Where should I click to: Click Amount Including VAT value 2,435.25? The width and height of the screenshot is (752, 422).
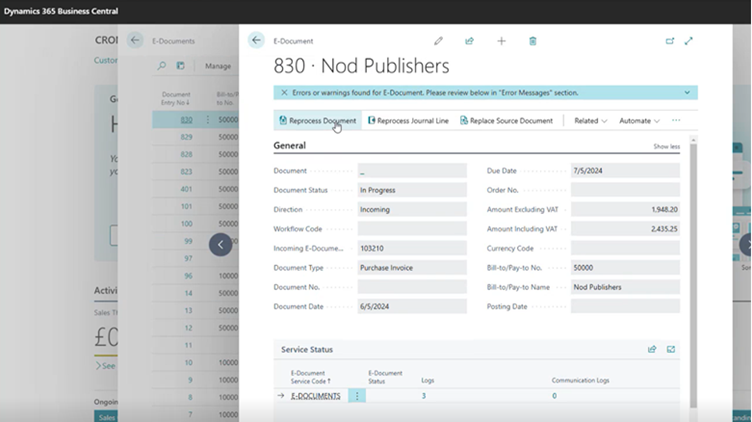click(625, 229)
